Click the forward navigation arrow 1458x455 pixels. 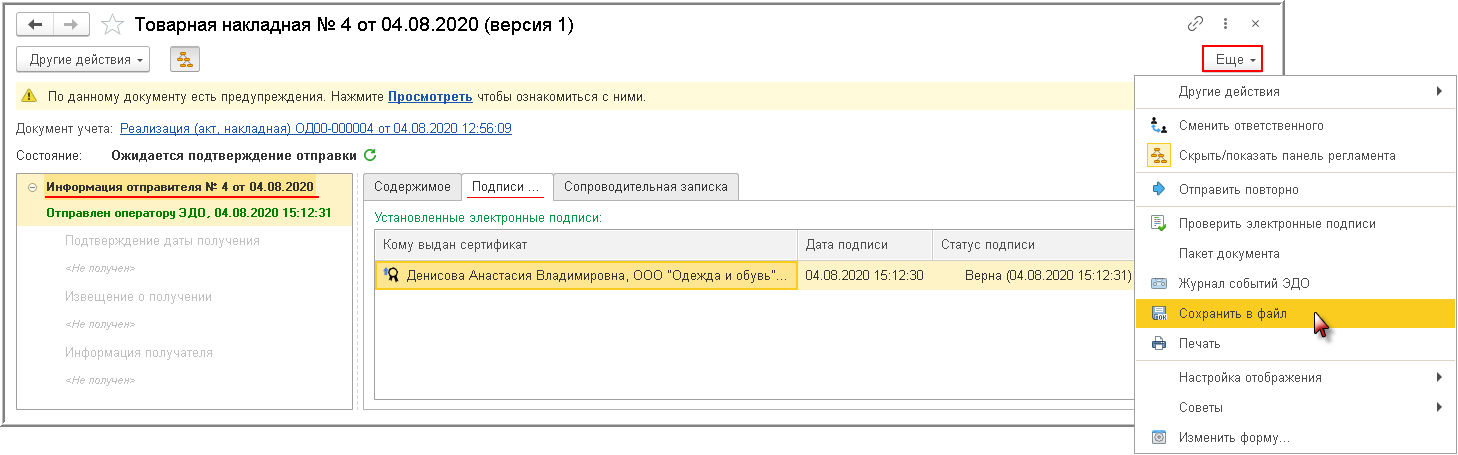[x=71, y=24]
